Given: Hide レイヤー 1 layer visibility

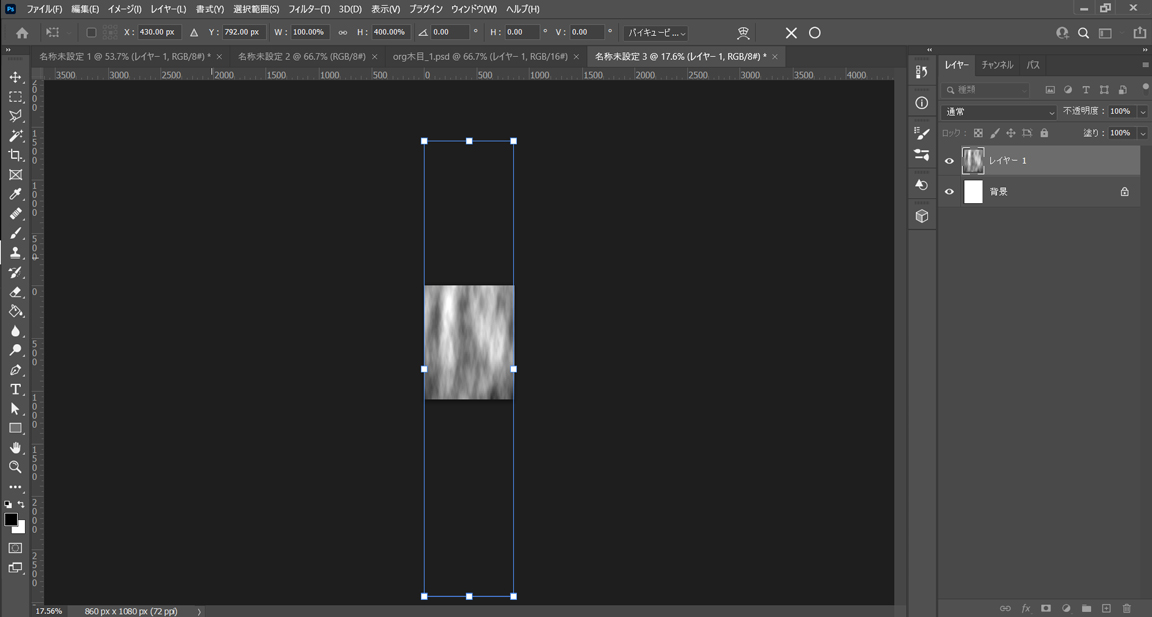Looking at the screenshot, I should [949, 161].
